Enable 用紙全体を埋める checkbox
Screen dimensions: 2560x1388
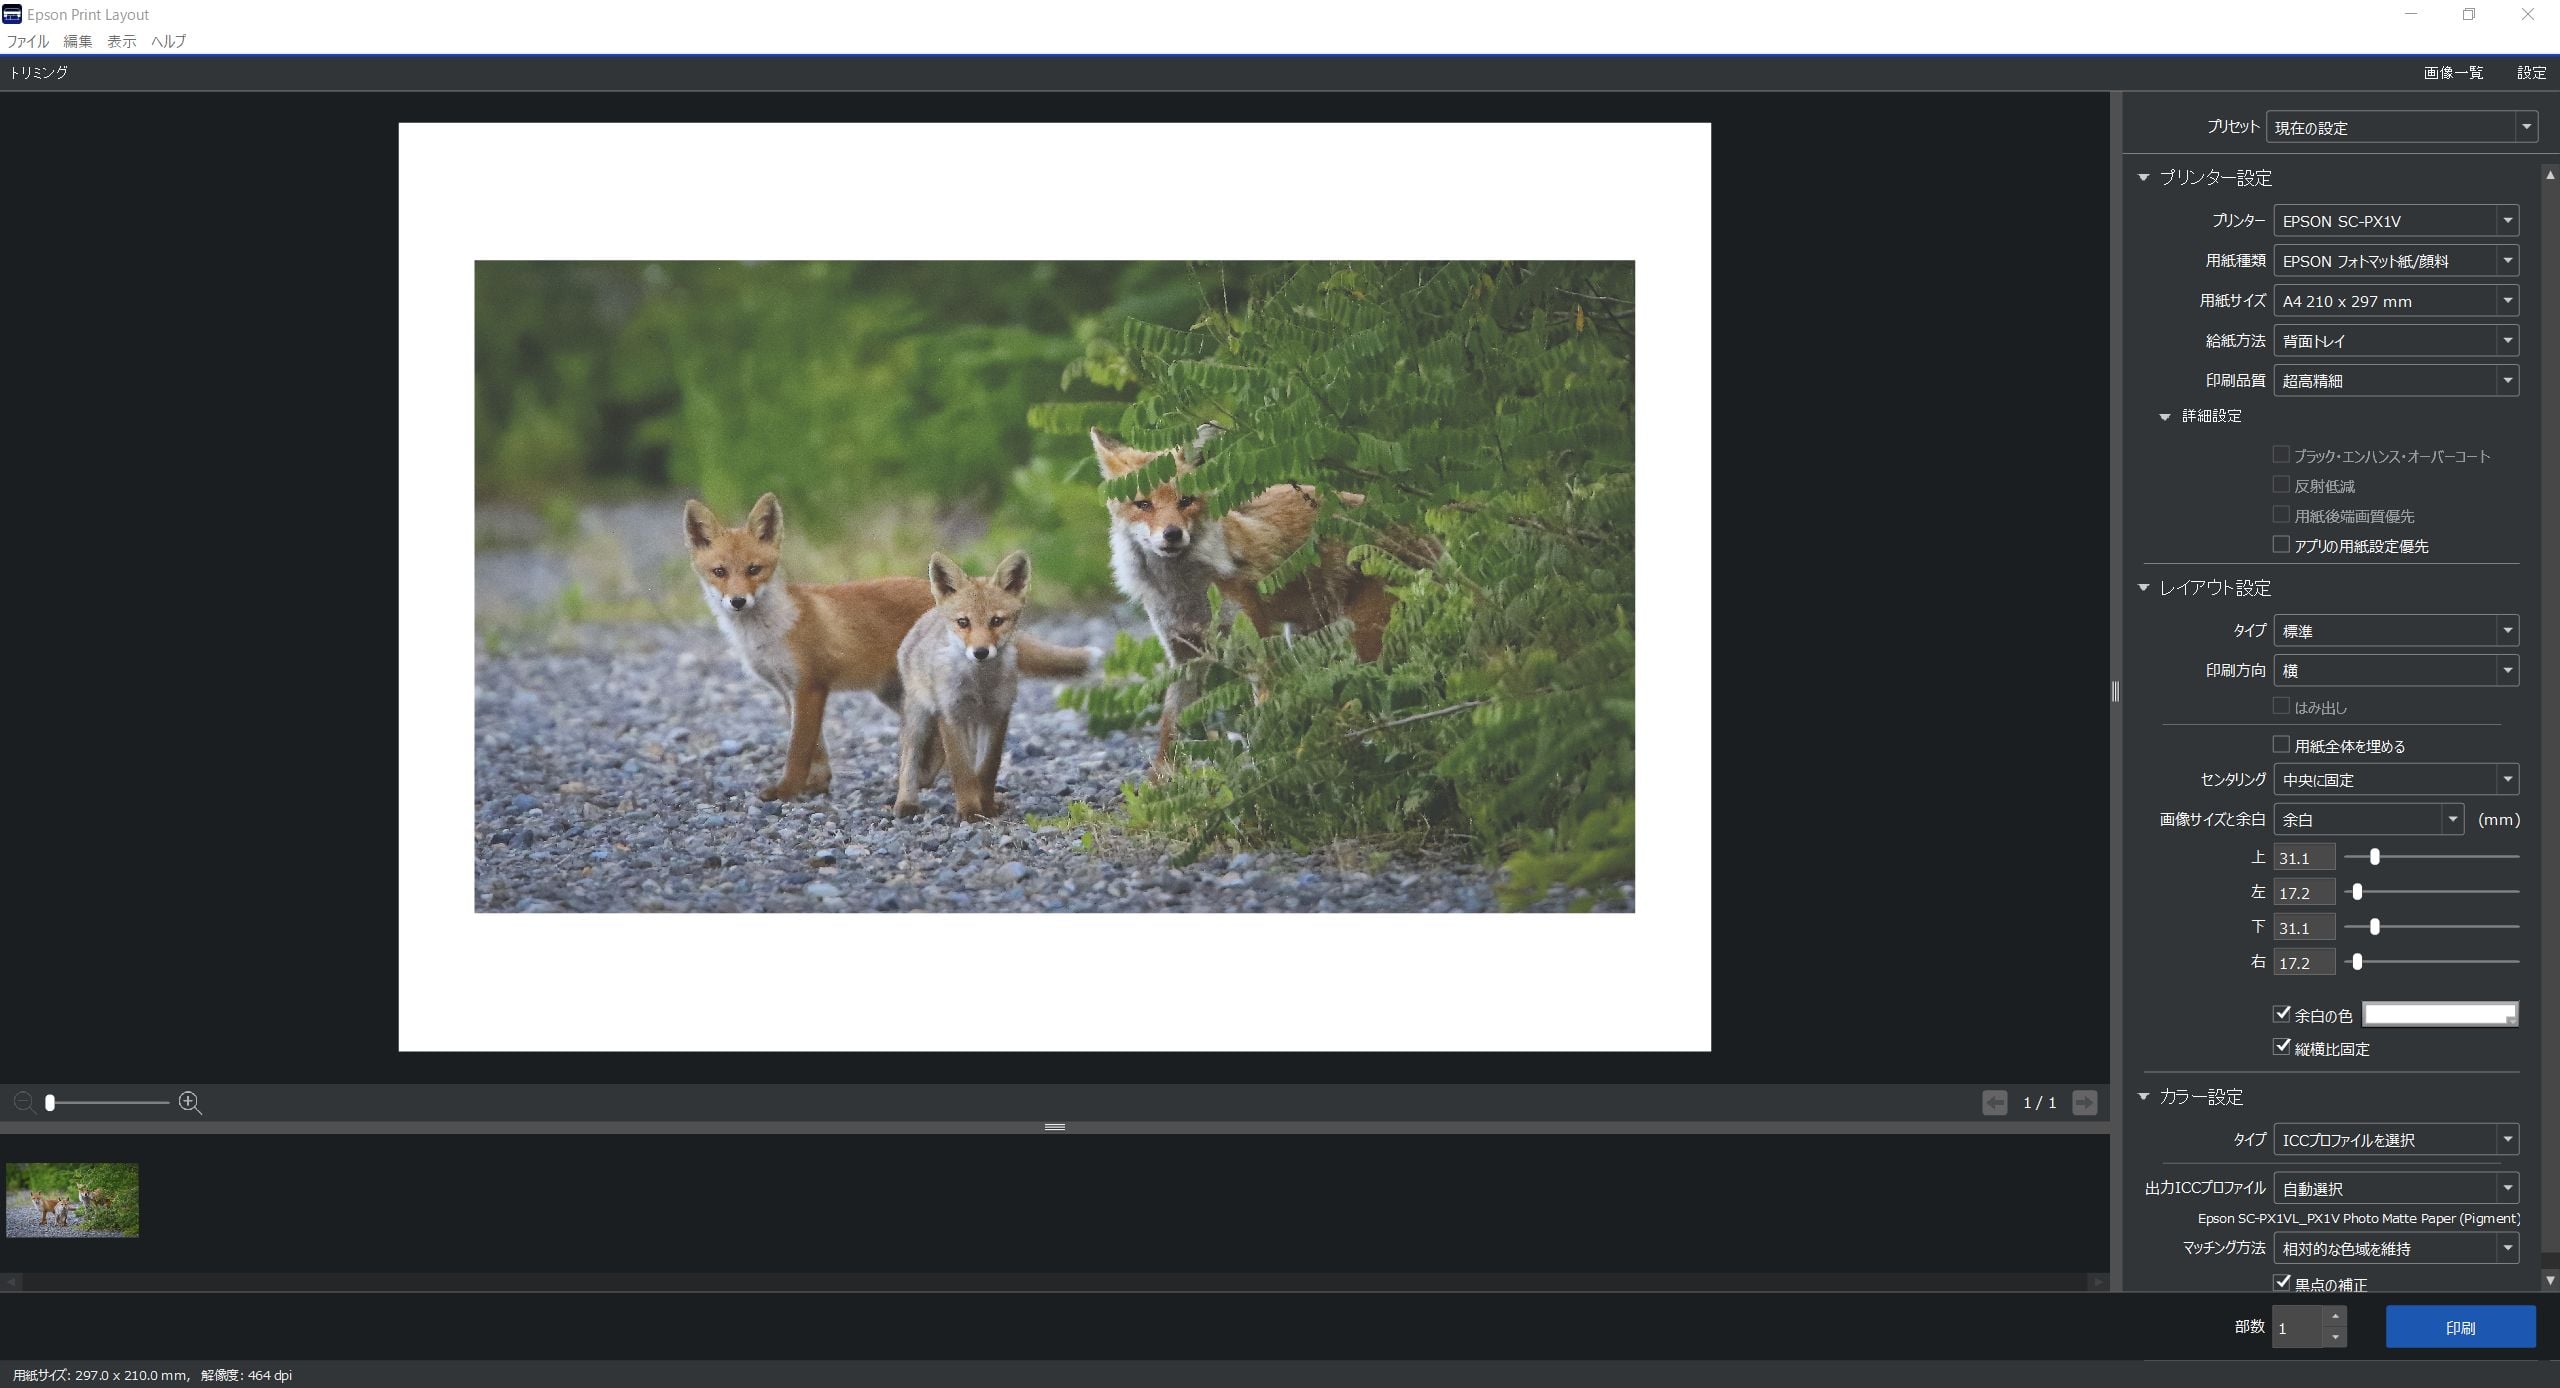[2281, 745]
